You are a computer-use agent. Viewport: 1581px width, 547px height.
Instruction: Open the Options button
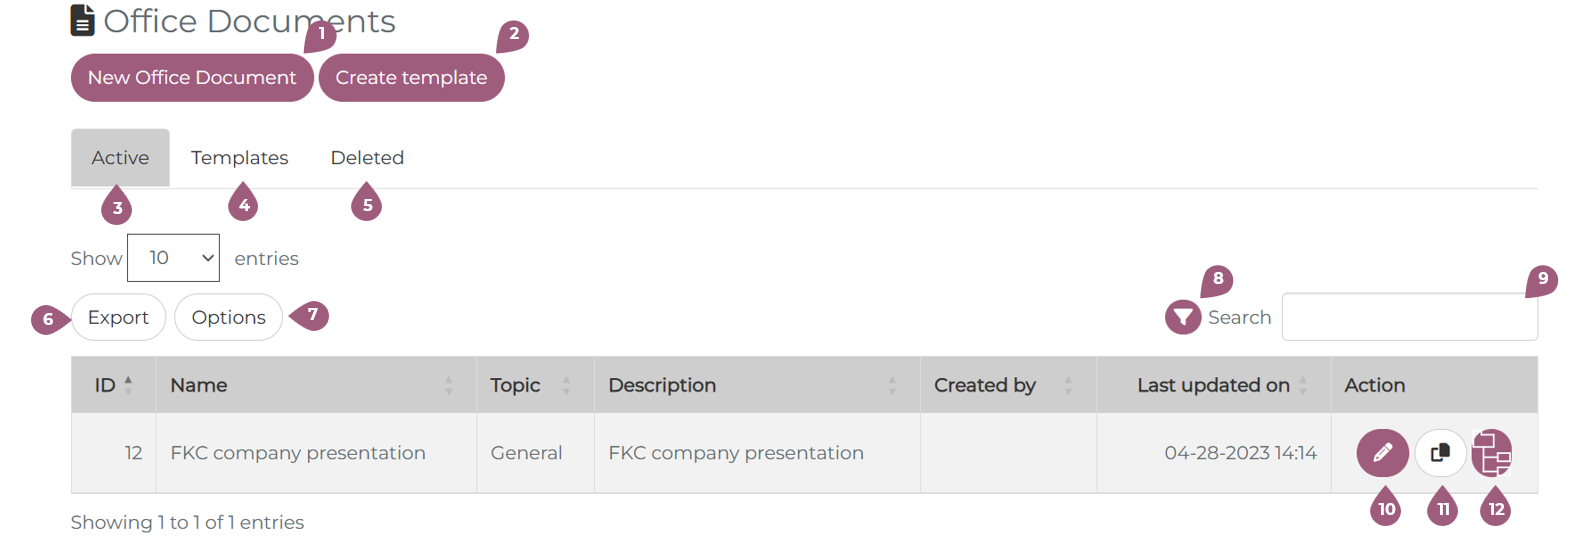[228, 317]
